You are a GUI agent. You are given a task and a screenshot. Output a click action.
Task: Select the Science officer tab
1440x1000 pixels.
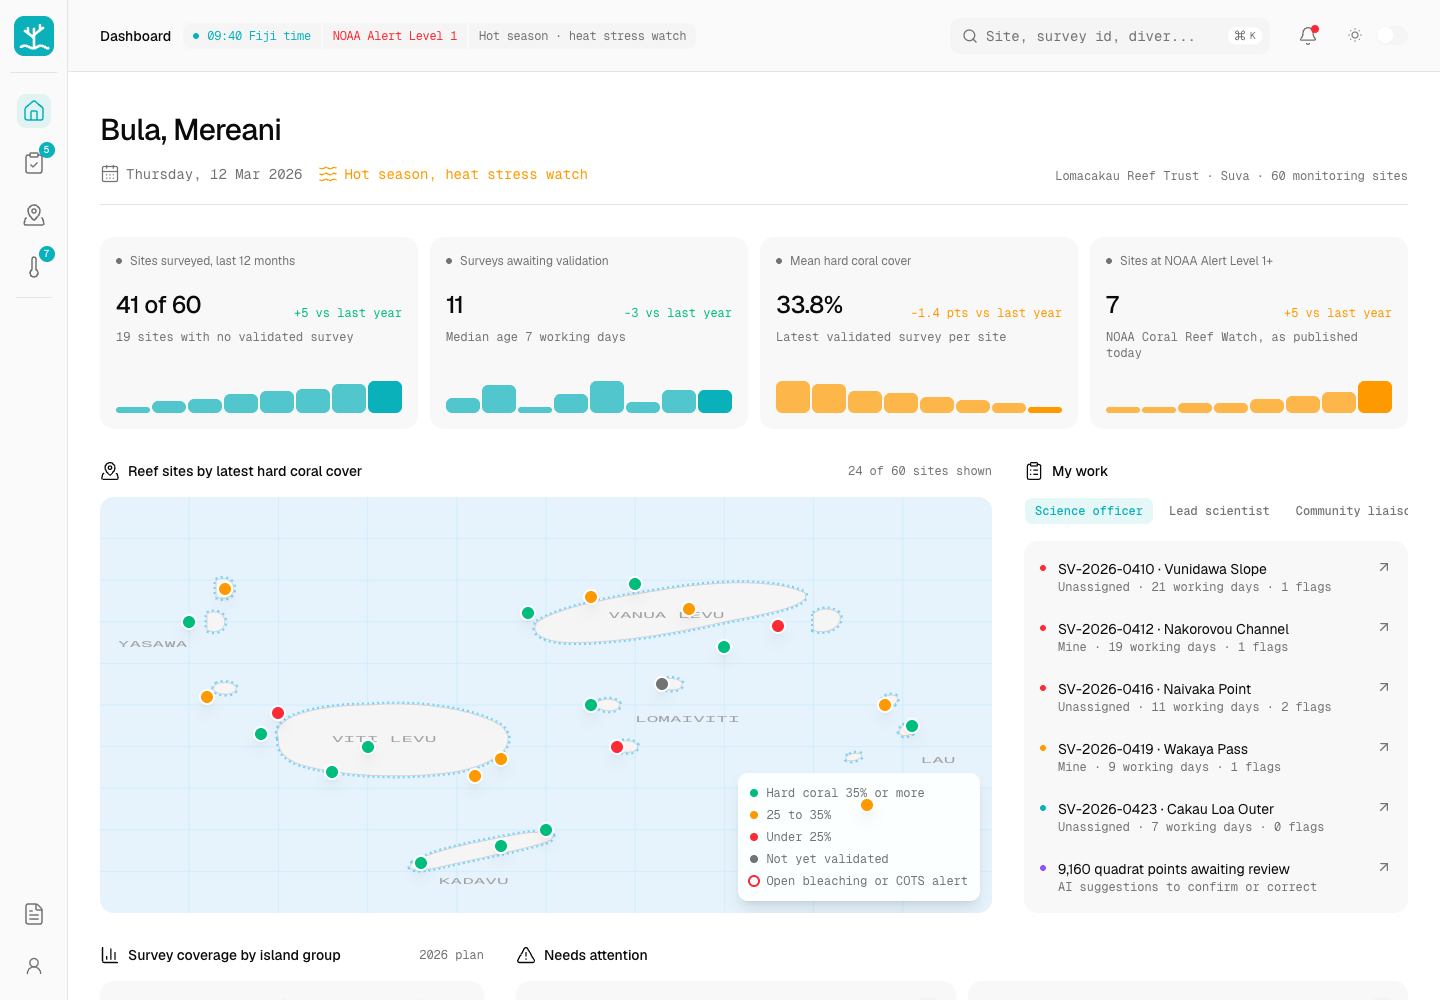coord(1089,511)
